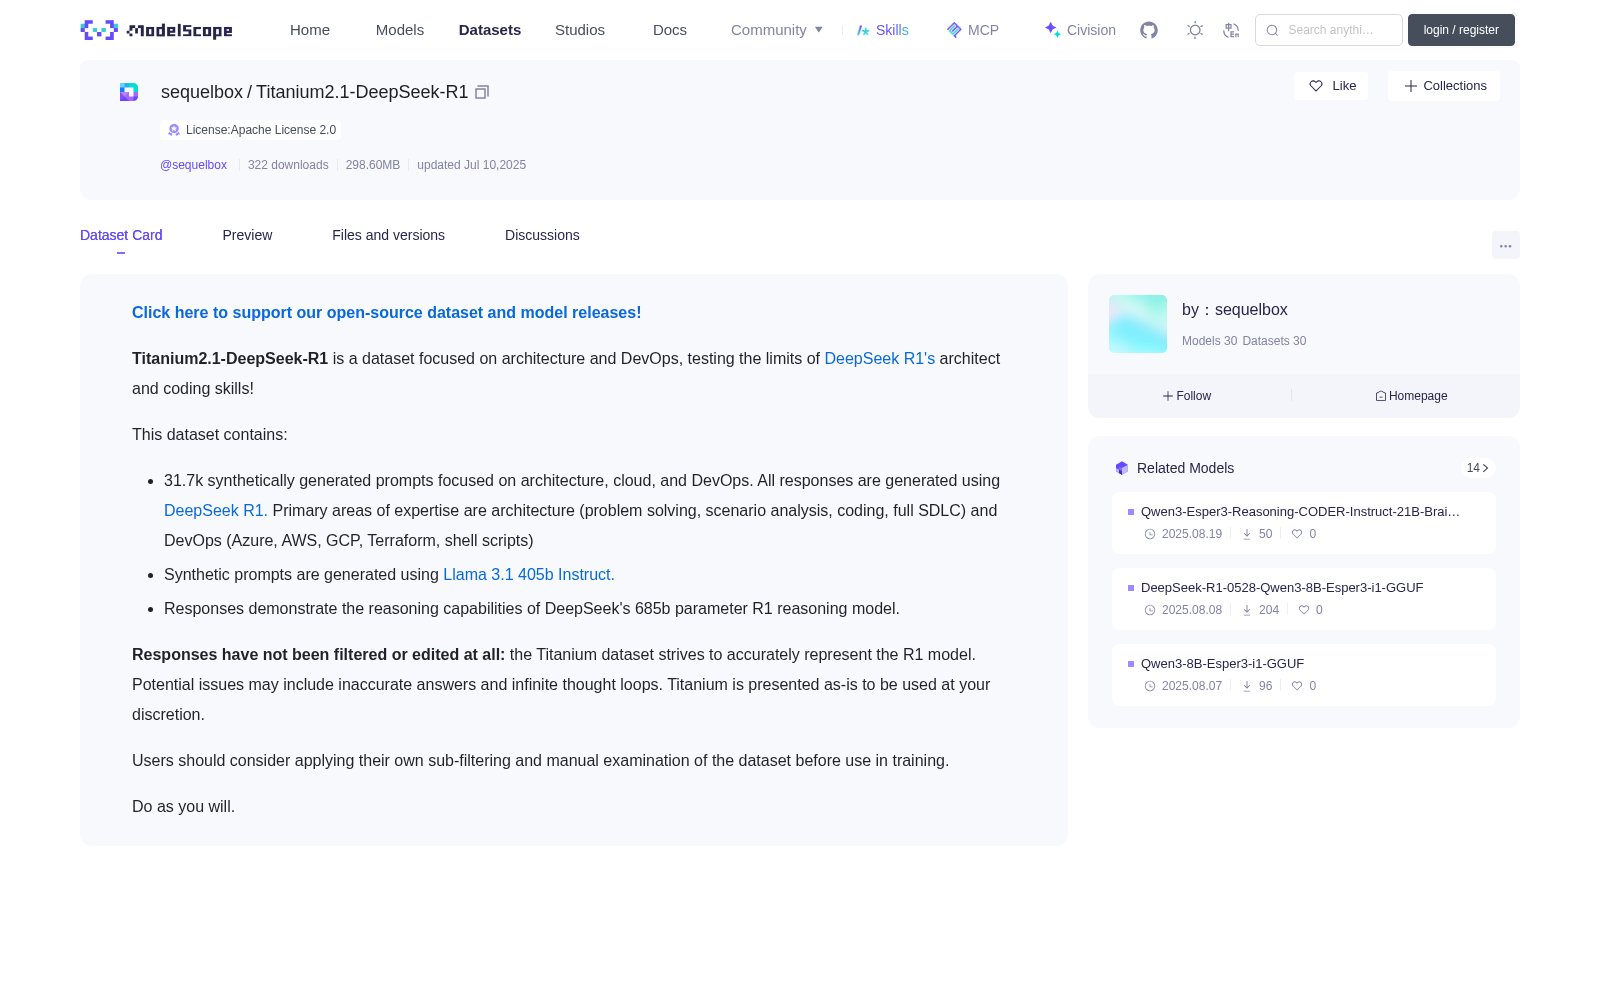The height and width of the screenshot is (1000, 1600).
Task: Add dataset to Collections
Action: pos(1444,86)
